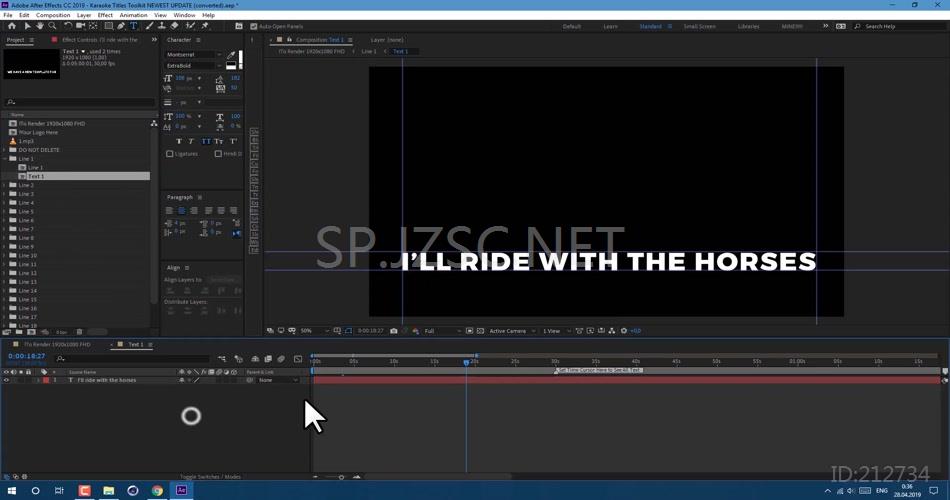Screen dimensions: 950x500
Task: Open the Full resolution dropdown
Action: [x=442, y=331]
